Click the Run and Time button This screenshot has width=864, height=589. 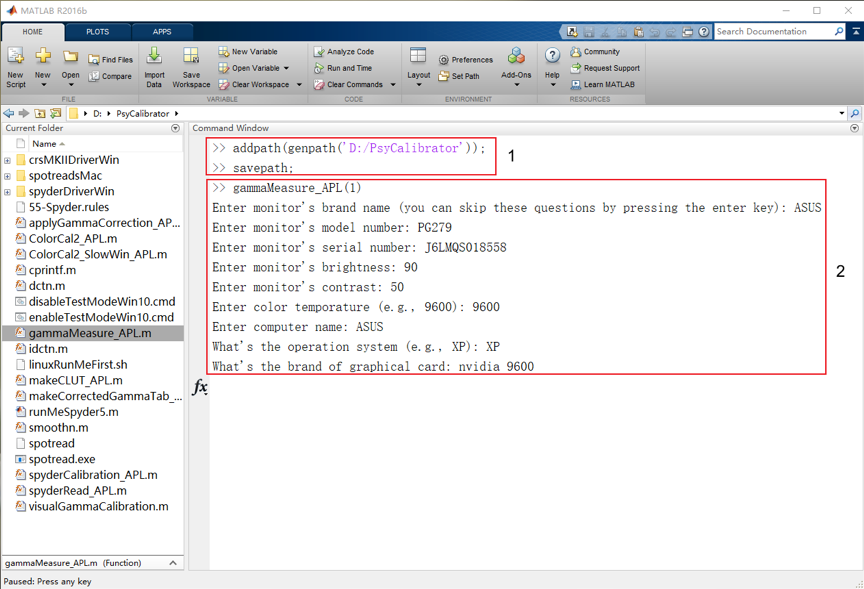tap(343, 68)
